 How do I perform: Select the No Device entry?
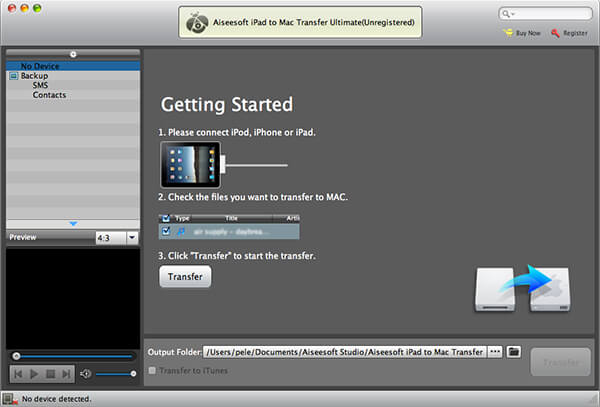coord(73,66)
